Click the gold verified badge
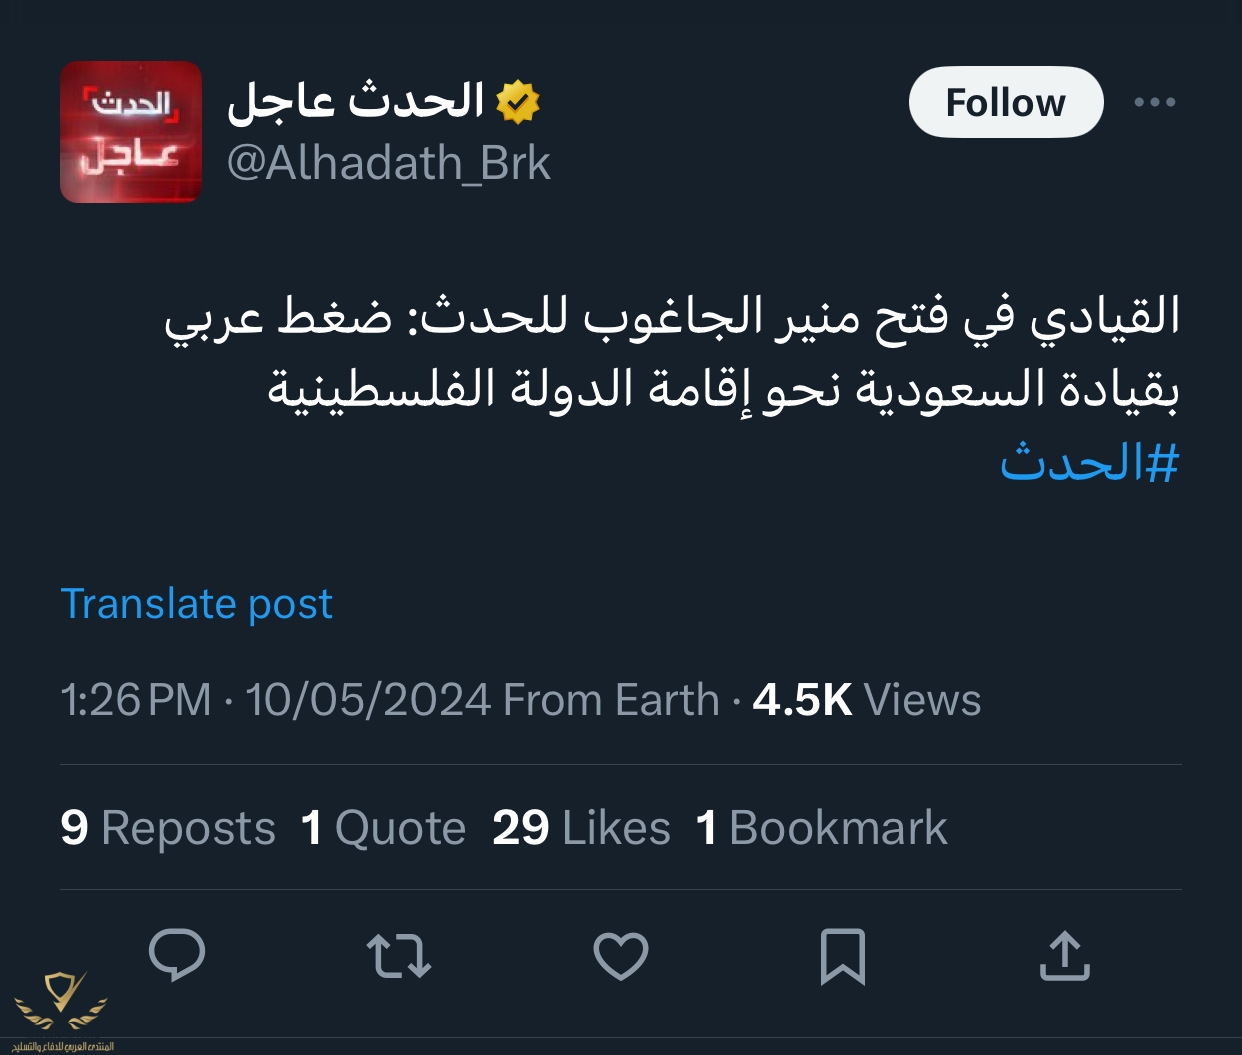This screenshot has height=1055, width=1242. (x=518, y=102)
